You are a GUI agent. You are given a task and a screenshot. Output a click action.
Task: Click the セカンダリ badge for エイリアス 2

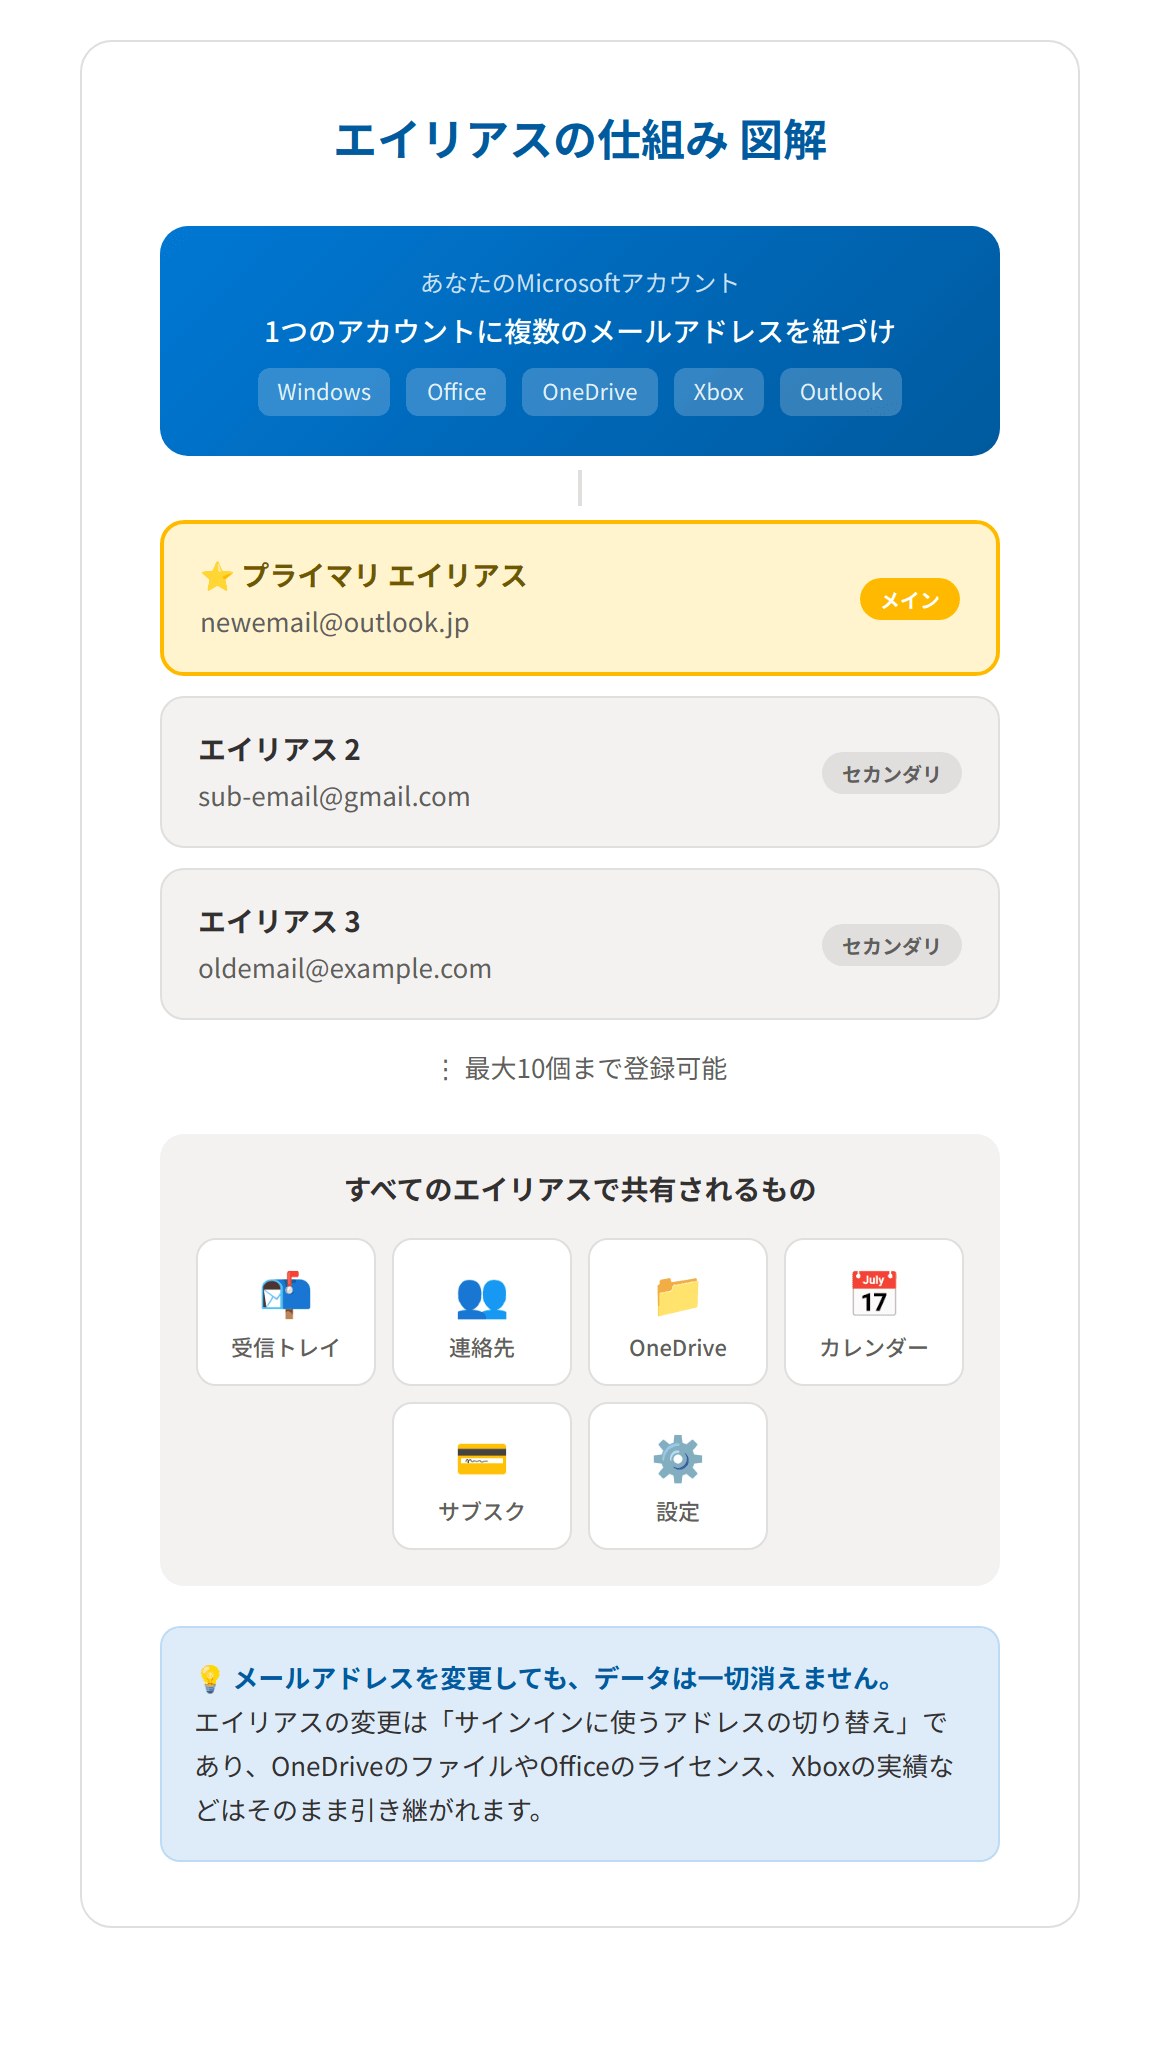point(892,773)
